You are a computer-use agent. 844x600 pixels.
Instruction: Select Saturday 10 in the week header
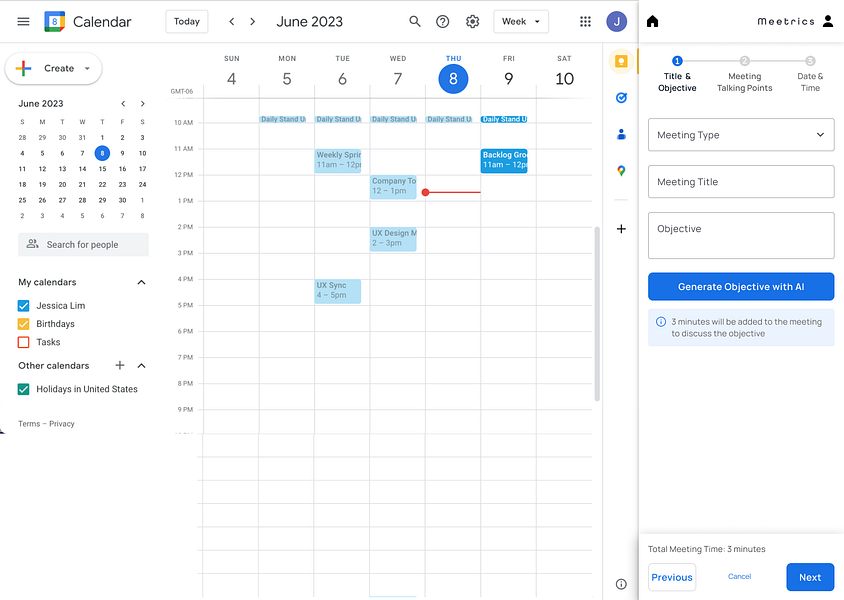564,79
